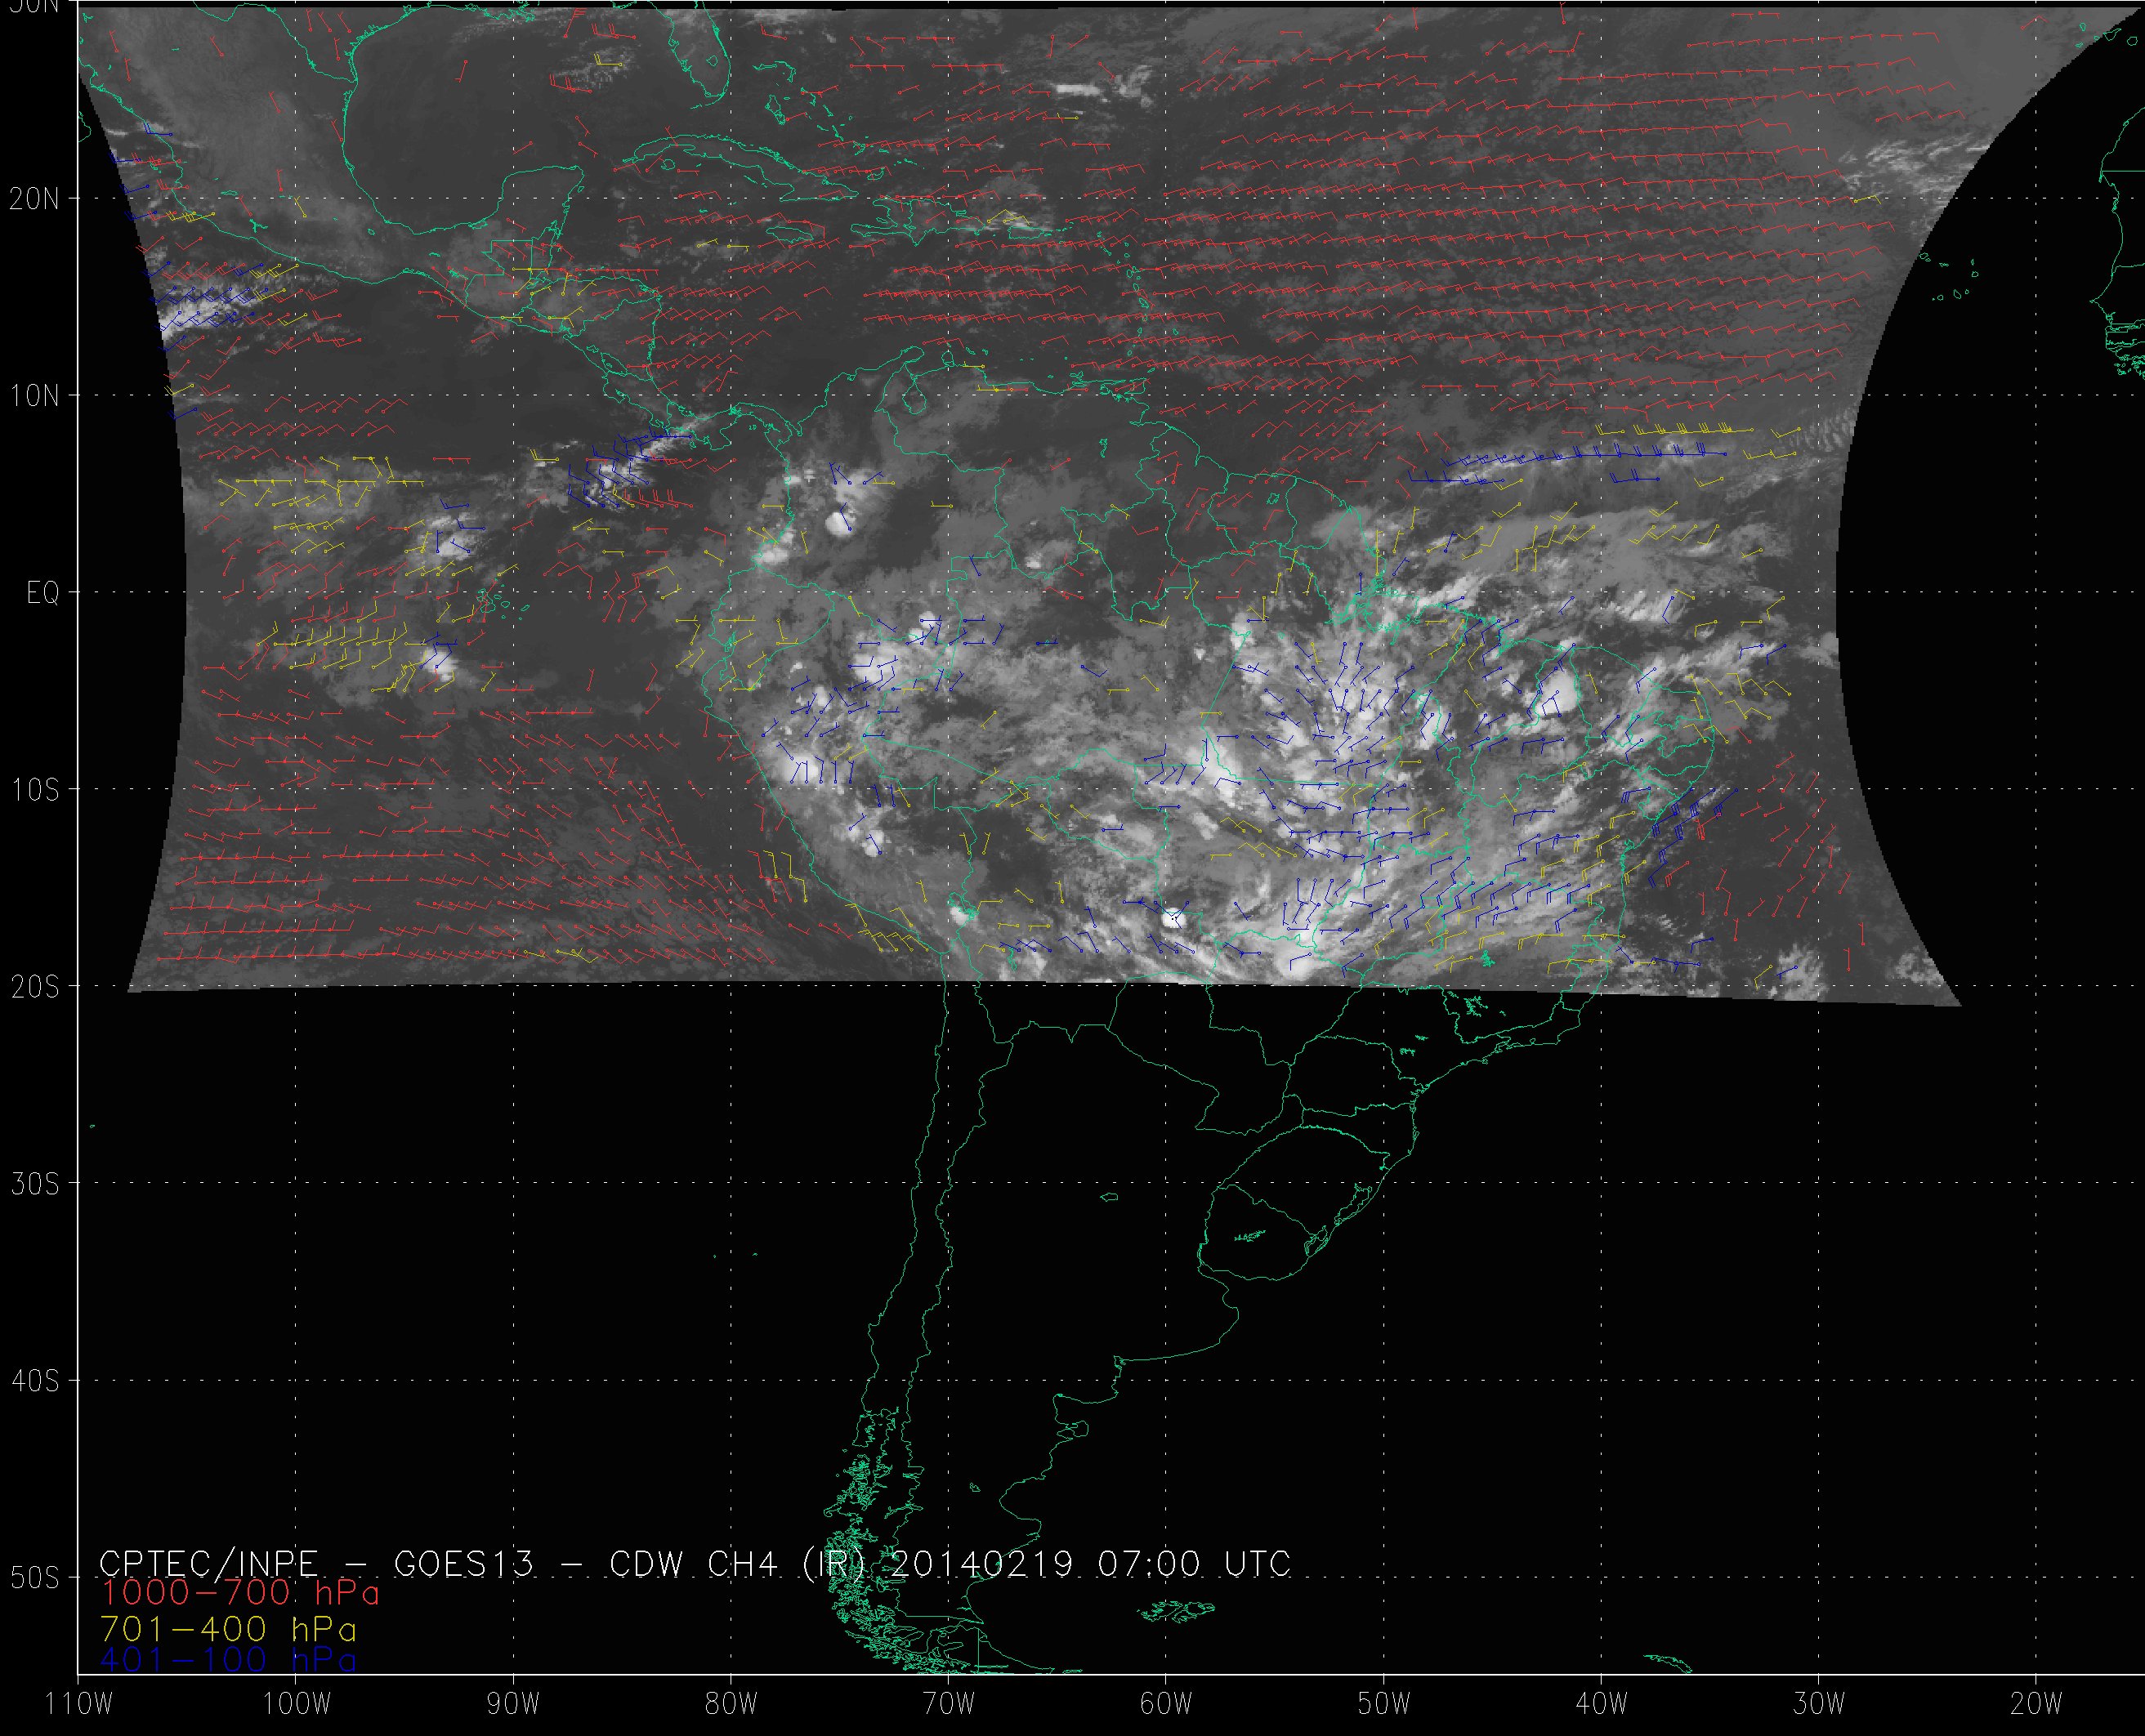
Task: Click the 90W longitude axis label
Action: 513,1704
